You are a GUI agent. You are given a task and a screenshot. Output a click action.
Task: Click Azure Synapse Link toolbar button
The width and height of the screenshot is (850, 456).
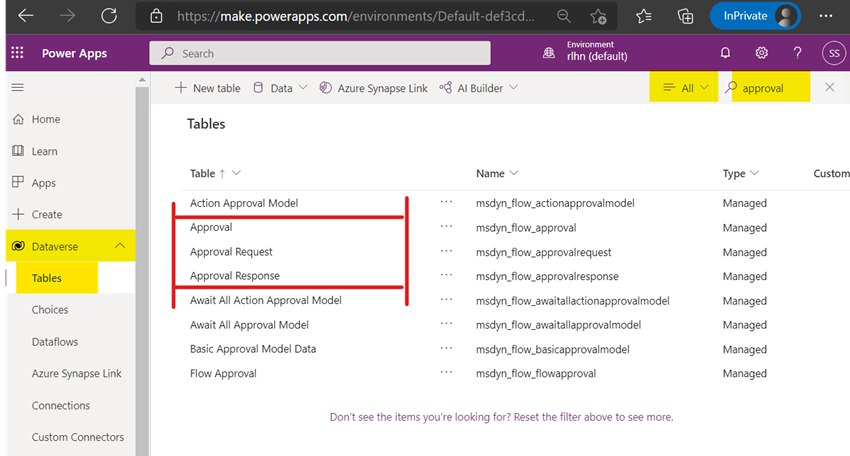(374, 88)
